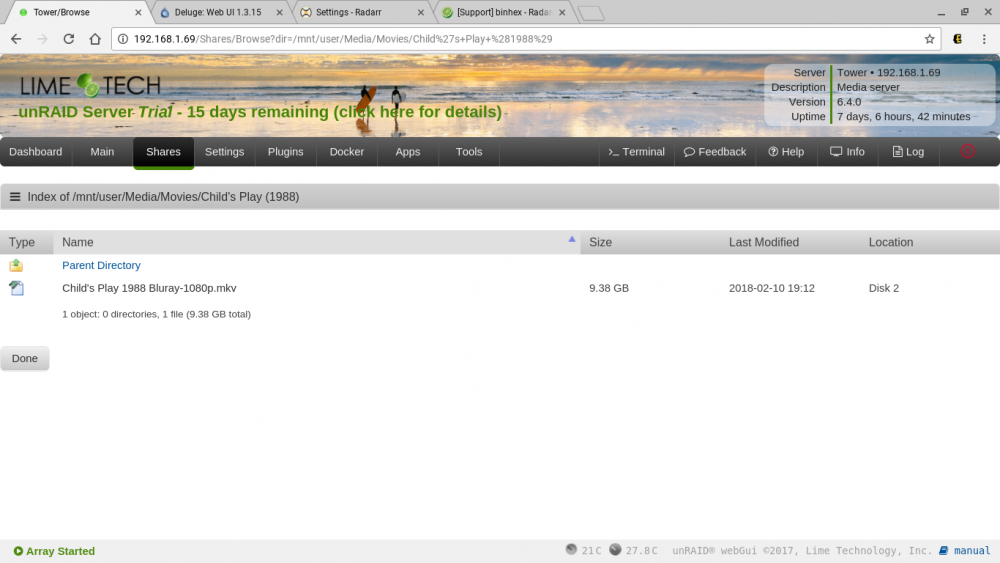Click file name Child's Play 1988 Bluray-1080p.mkv
The height and width of the screenshot is (563, 1000).
tap(149, 288)
